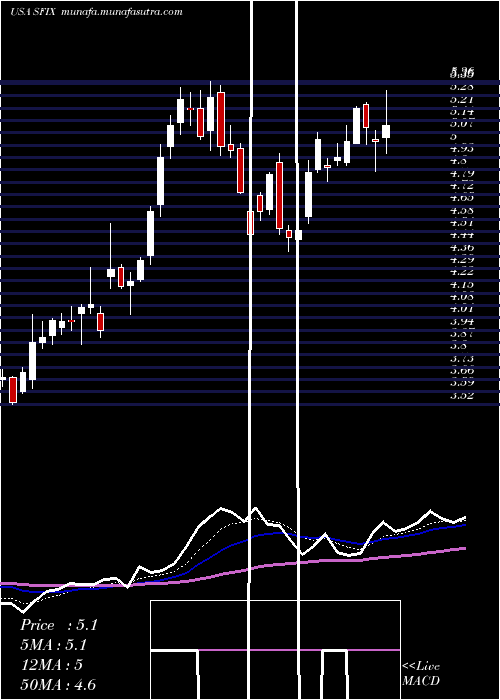Click the 4.36 price axis label
The width and height of the screenshot is (500, 700).
click(462, 248)
